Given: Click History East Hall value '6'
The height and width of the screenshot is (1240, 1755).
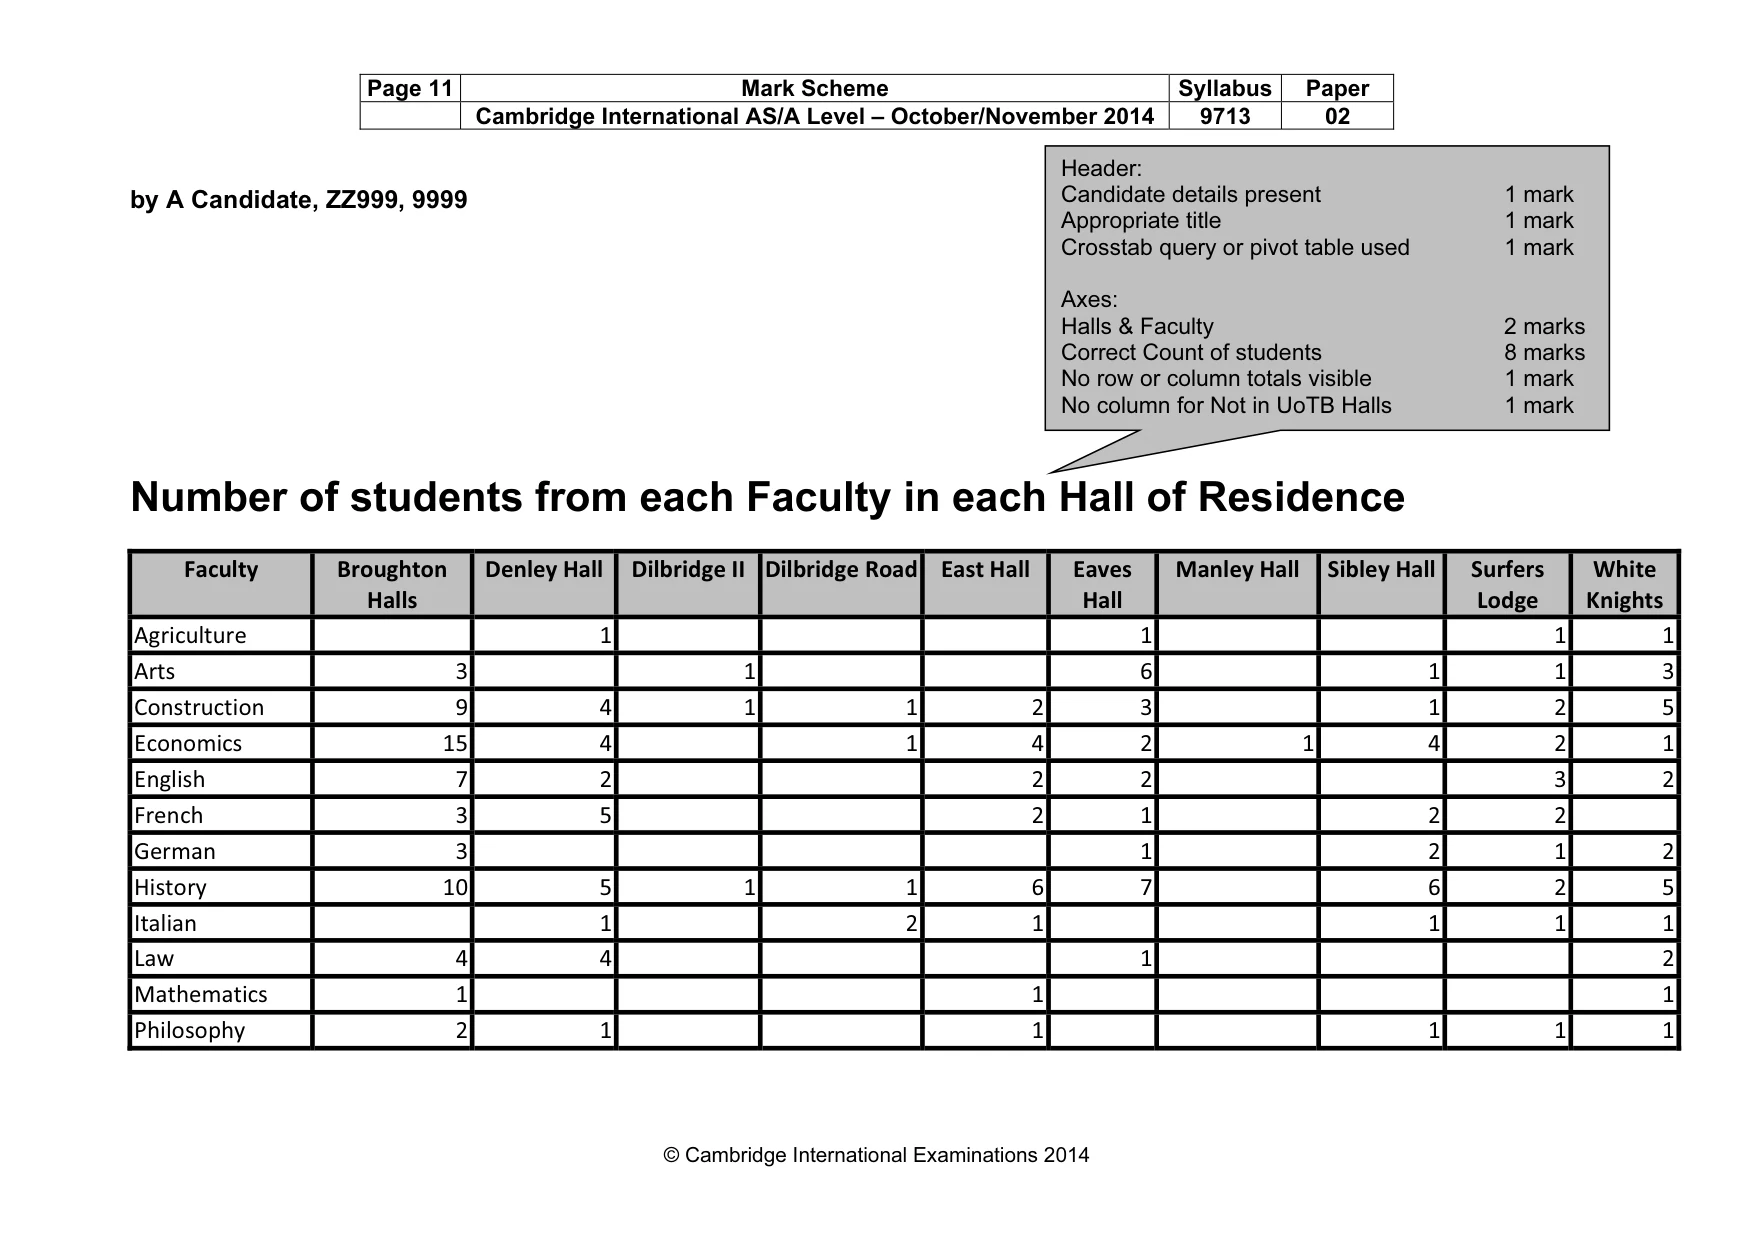Looking at the screenshot, I should coord(1038,888).
